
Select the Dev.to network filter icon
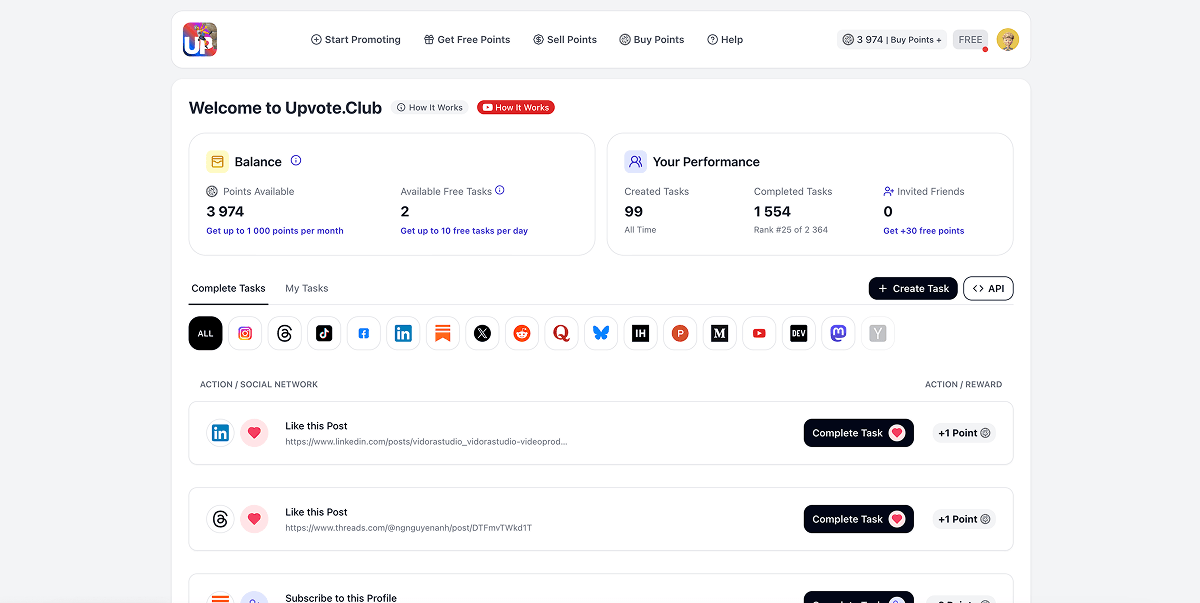pos(798,333)
